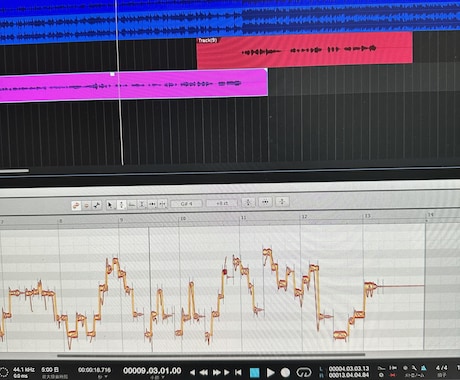Click bar 12 in Melodyne ruler
The width and height of the screenshot is (460, 380).
point(304,217)
